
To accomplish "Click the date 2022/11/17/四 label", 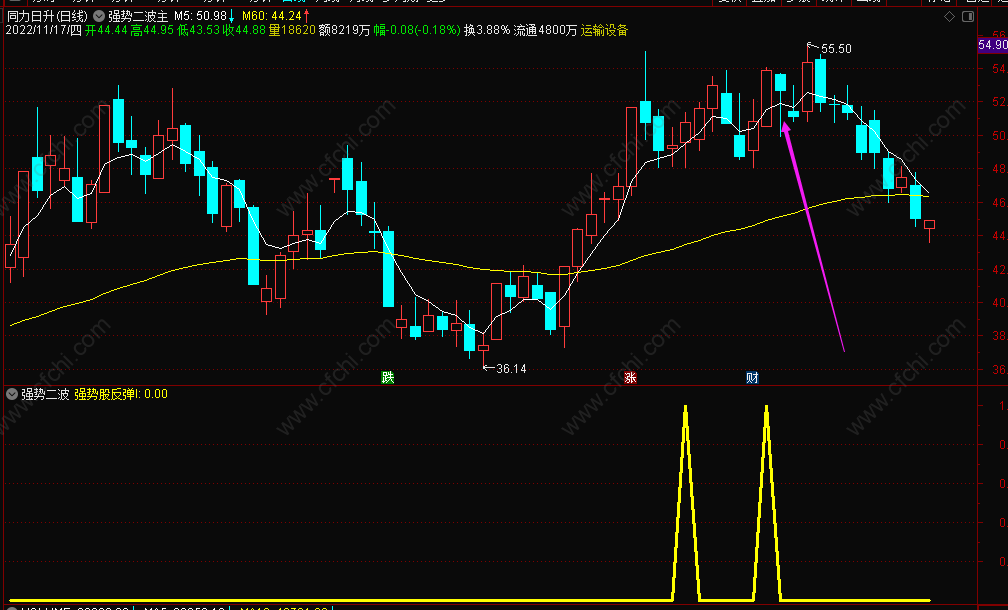I will (x=44, y=30).
